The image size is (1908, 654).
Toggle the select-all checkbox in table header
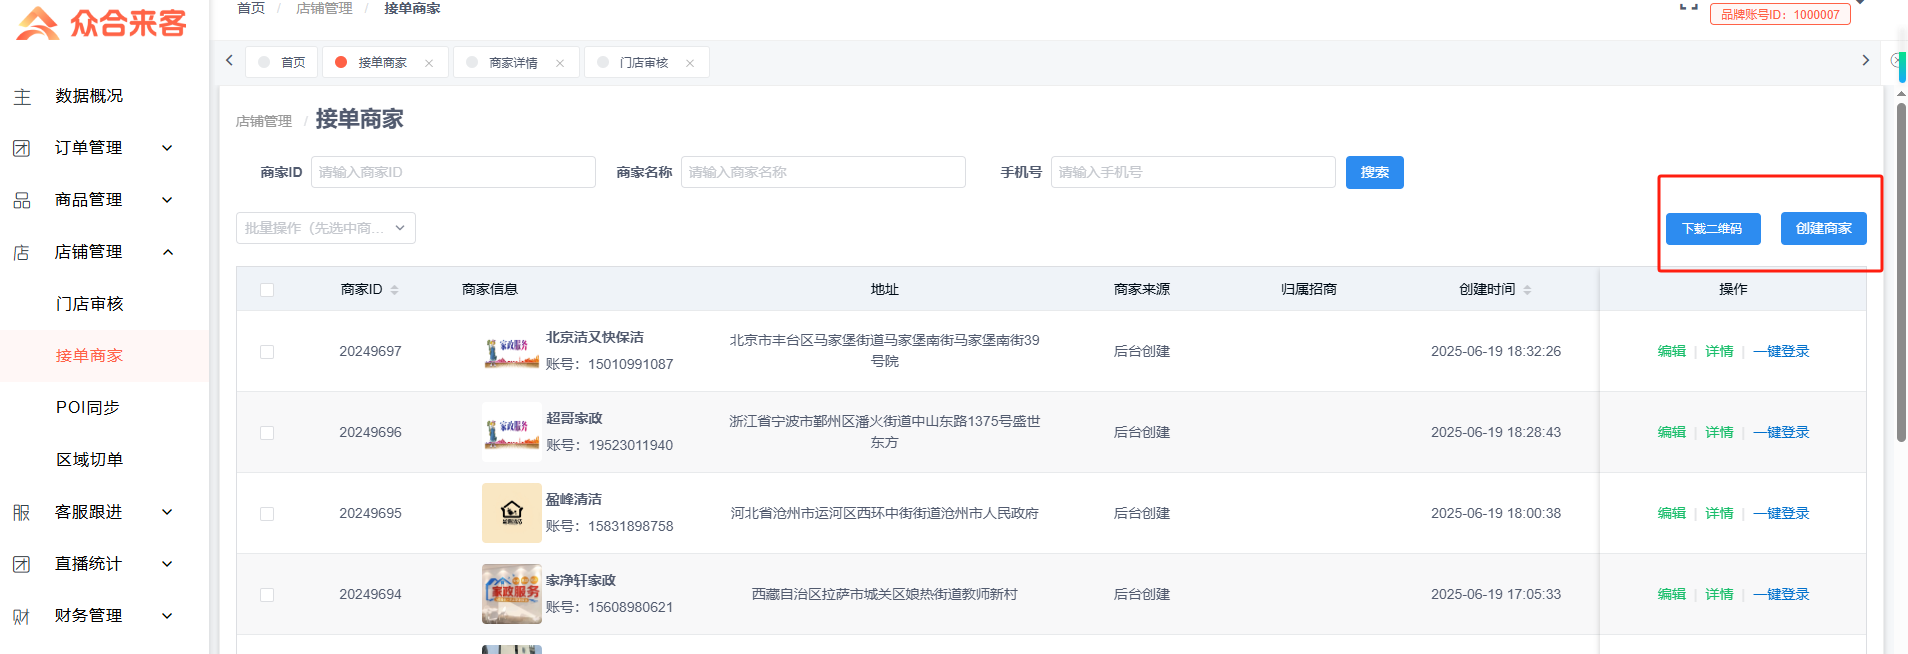[x=267, y=290]
